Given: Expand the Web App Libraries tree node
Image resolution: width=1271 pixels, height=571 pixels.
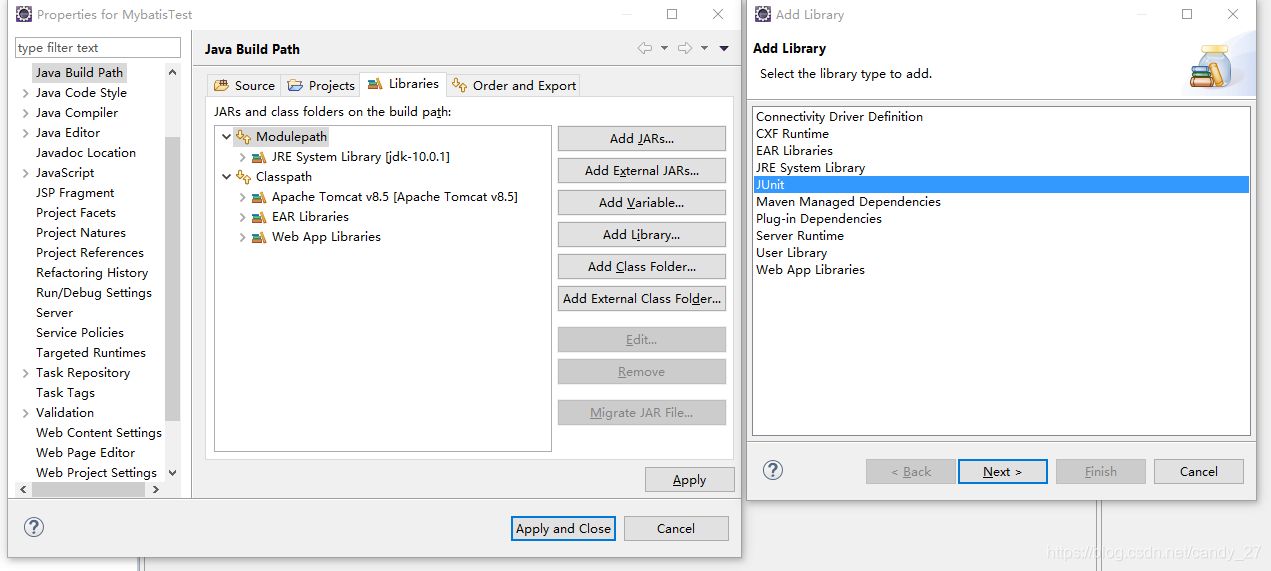Looking at the screenshot, I should [x=243, y=237].
